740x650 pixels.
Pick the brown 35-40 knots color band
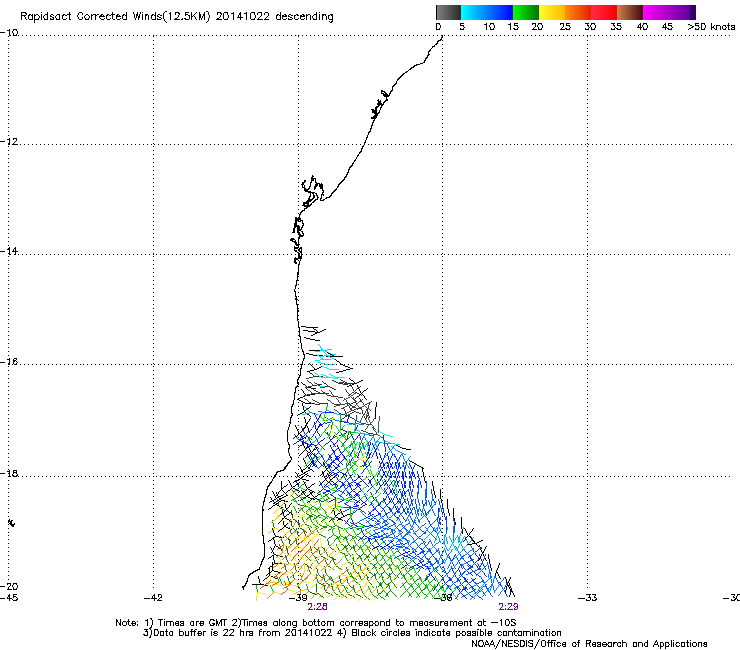click(x=630, y=12)
